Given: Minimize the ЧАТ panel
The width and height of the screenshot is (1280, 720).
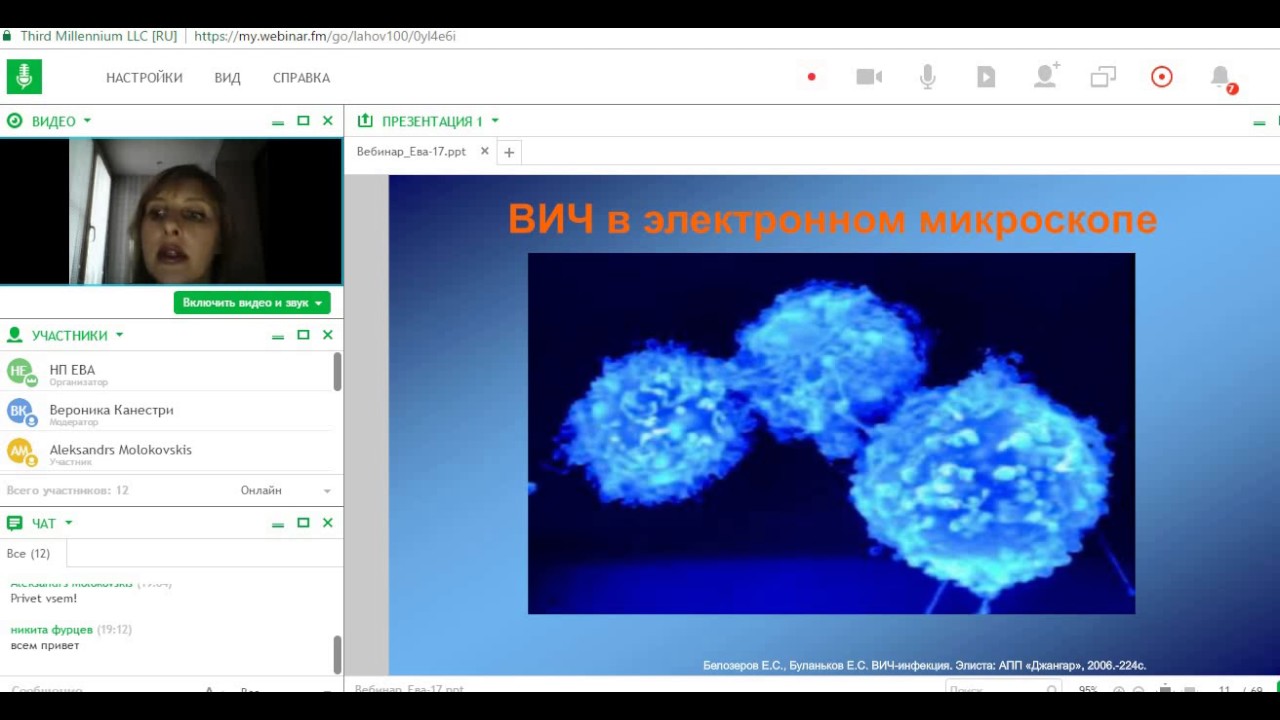Looking at the screenshot, I should [x=278, y=524].
